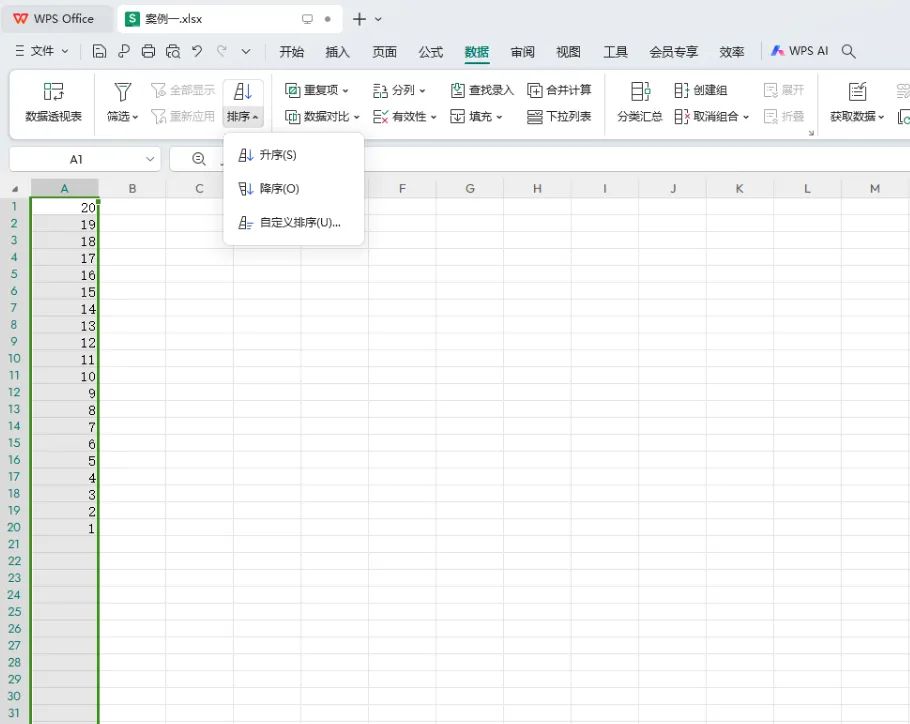This screenshot has height=724, width=910.
Task: Switch to the Insert (插入) tab
Action: coord(337,52)
